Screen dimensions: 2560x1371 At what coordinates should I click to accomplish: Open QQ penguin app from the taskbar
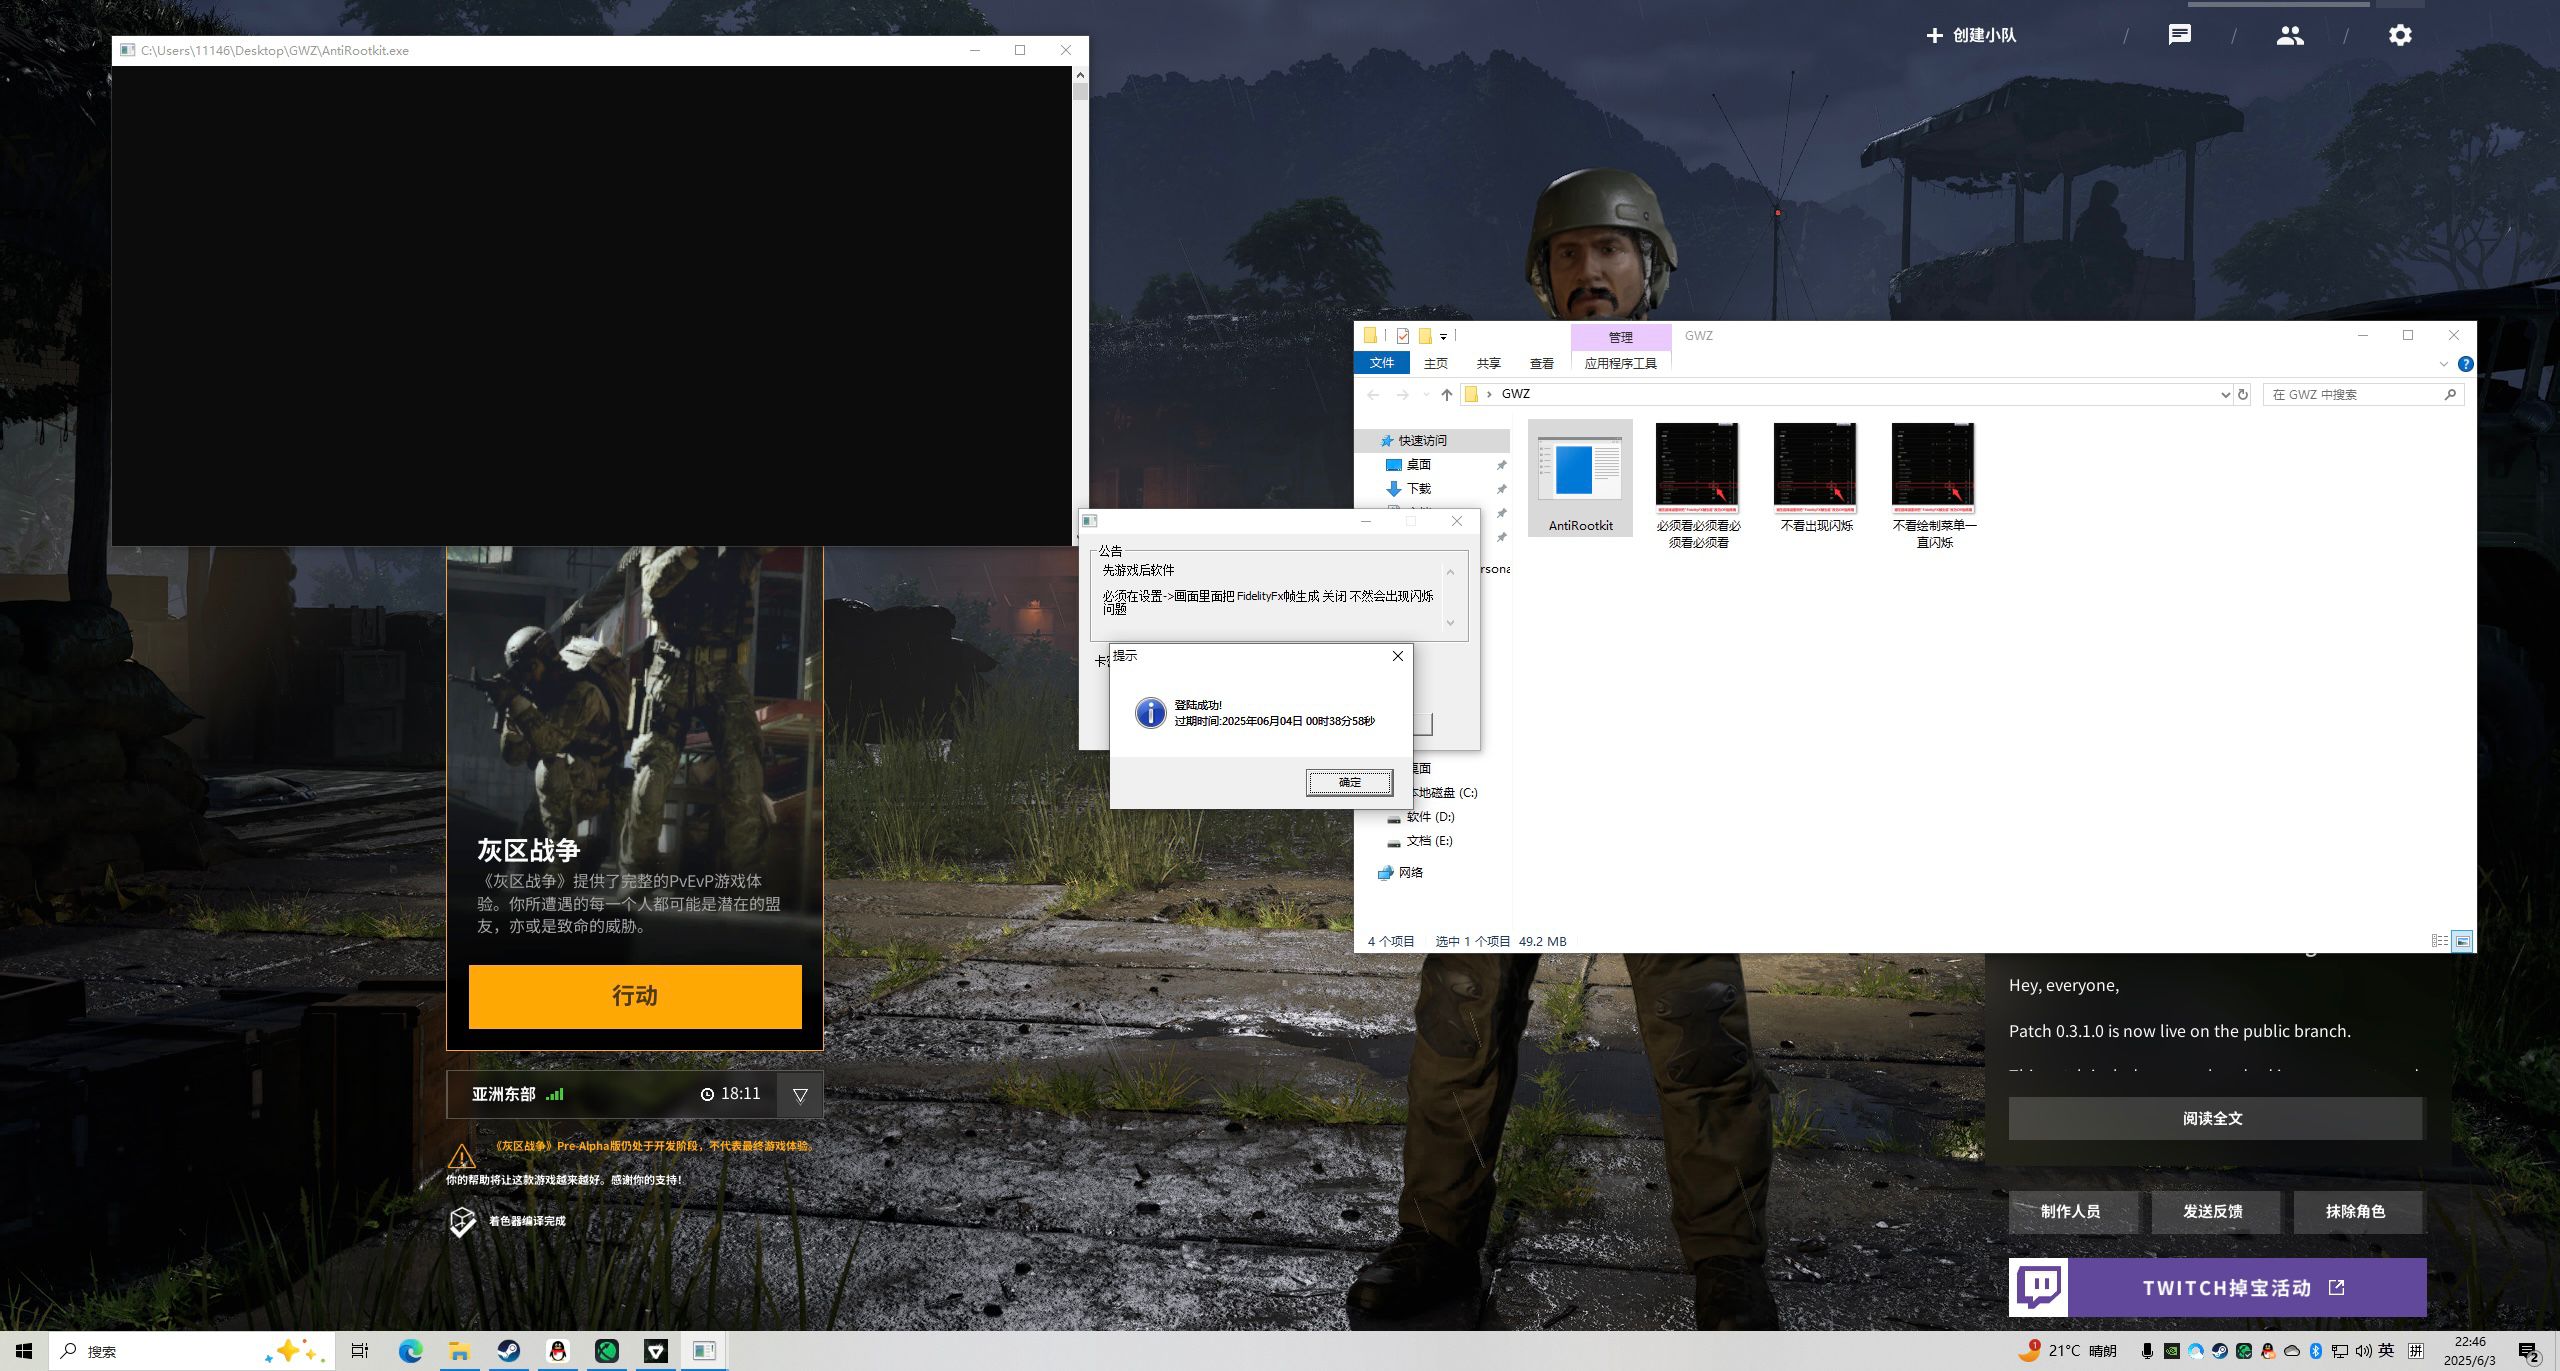click(x=557, y=1351)
